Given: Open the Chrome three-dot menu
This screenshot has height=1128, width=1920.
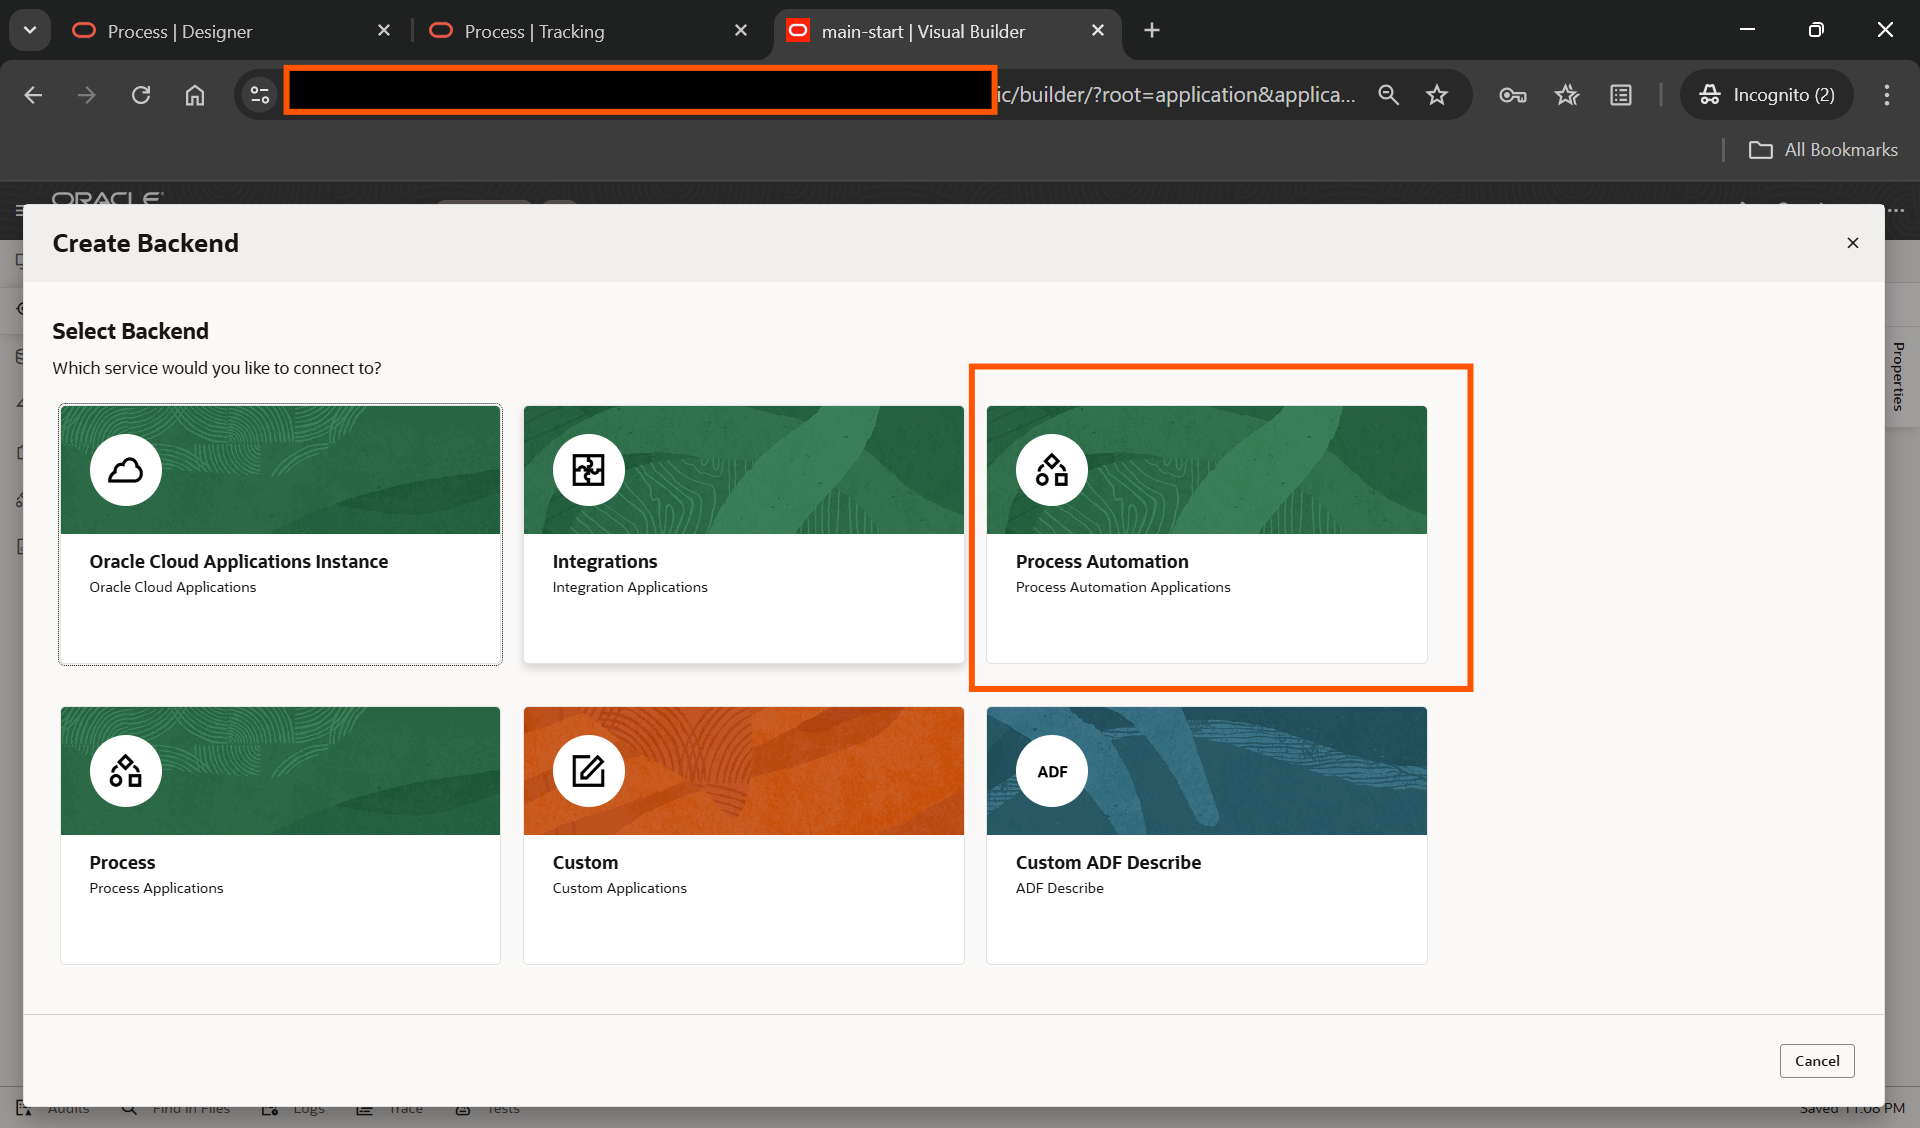Looking at the screenshot, I should (1886, 95).
